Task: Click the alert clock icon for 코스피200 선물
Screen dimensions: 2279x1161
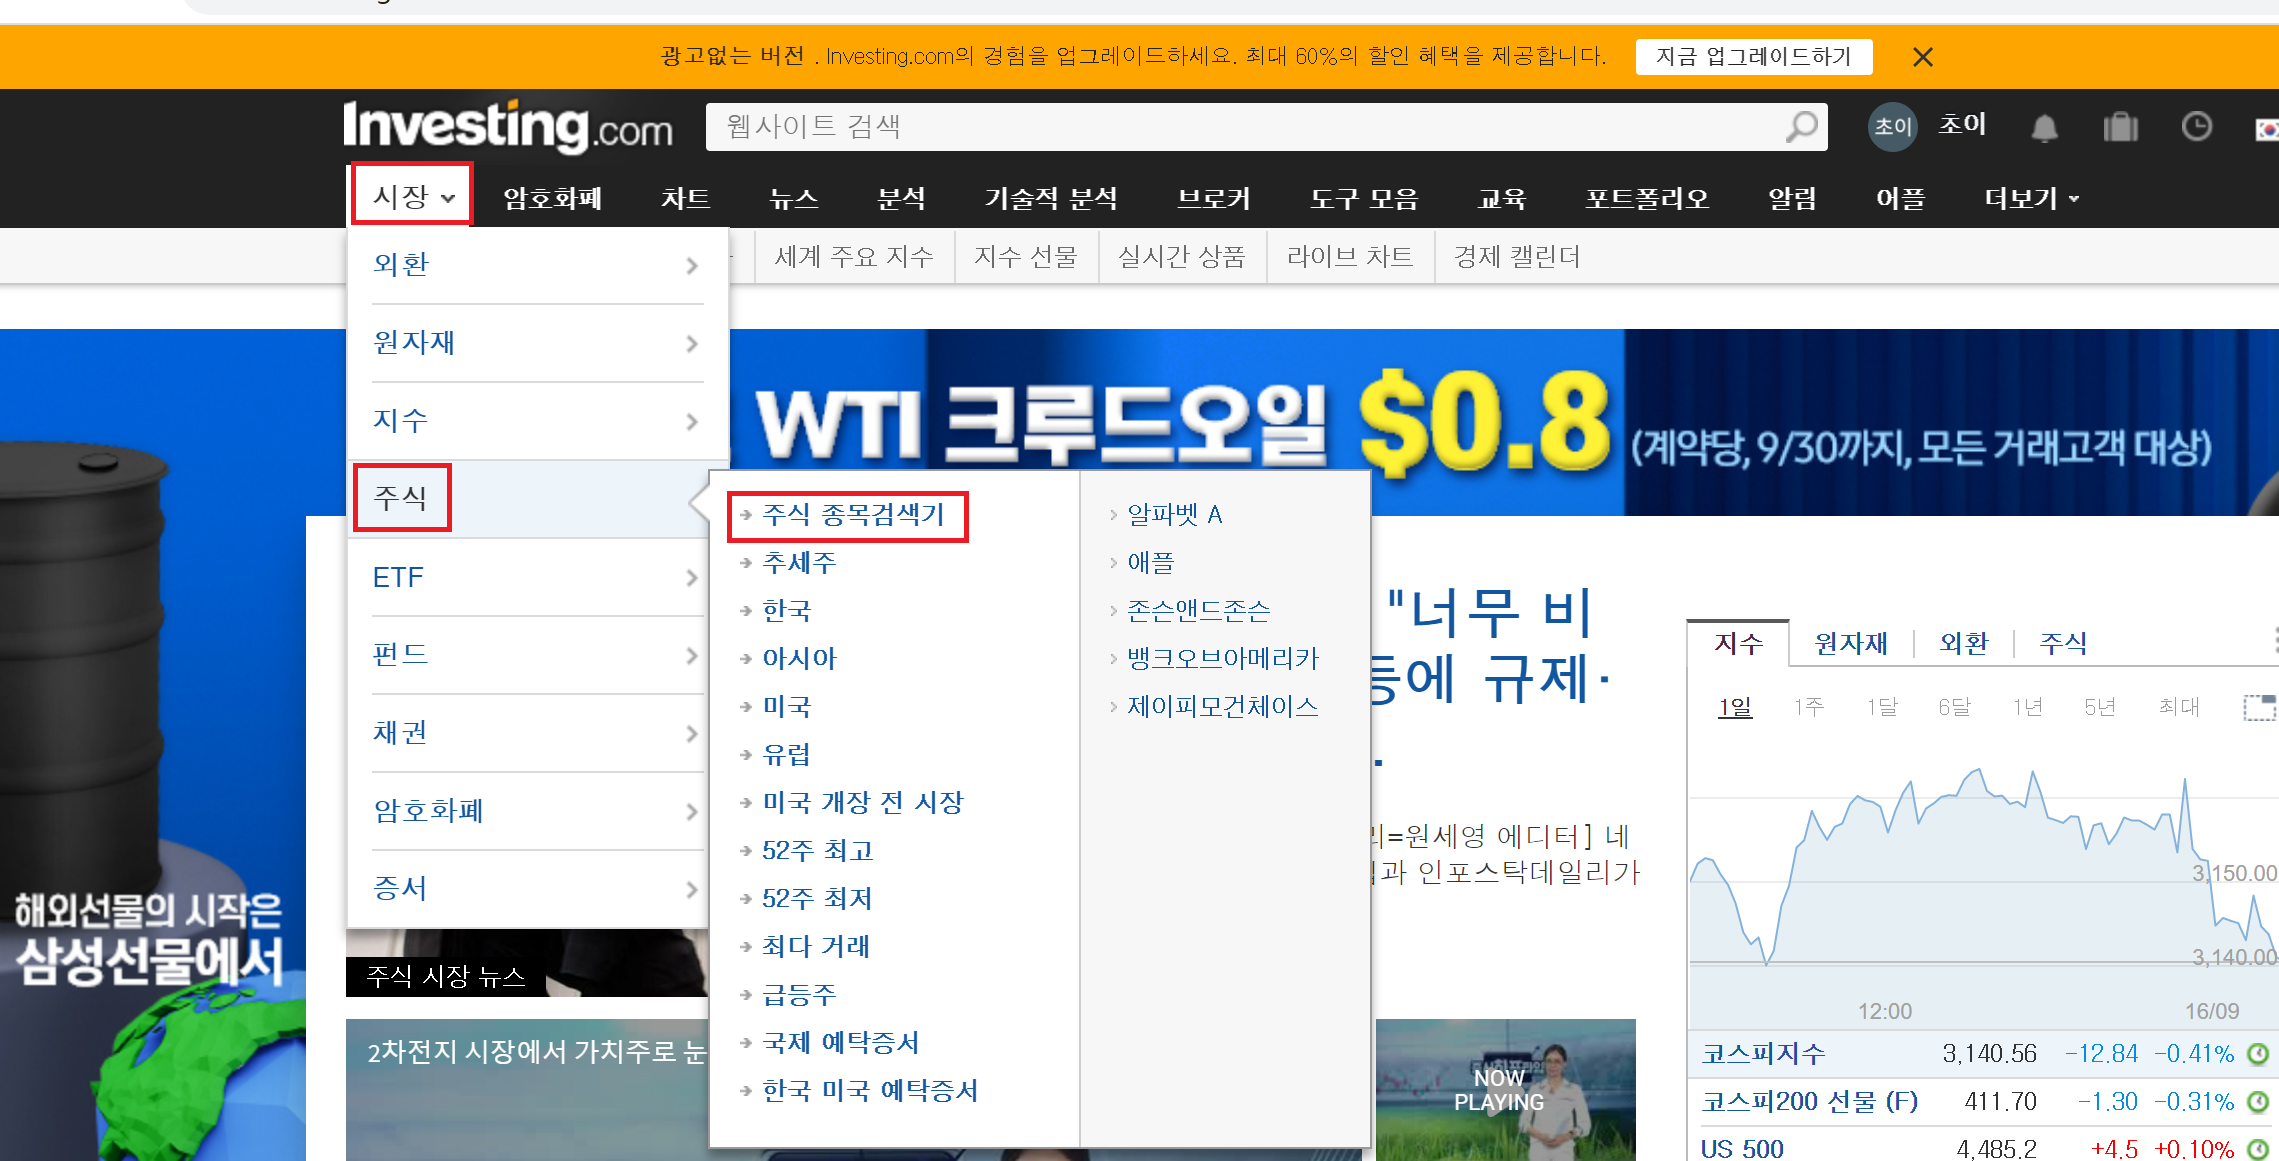Action: [2257, 1101]
